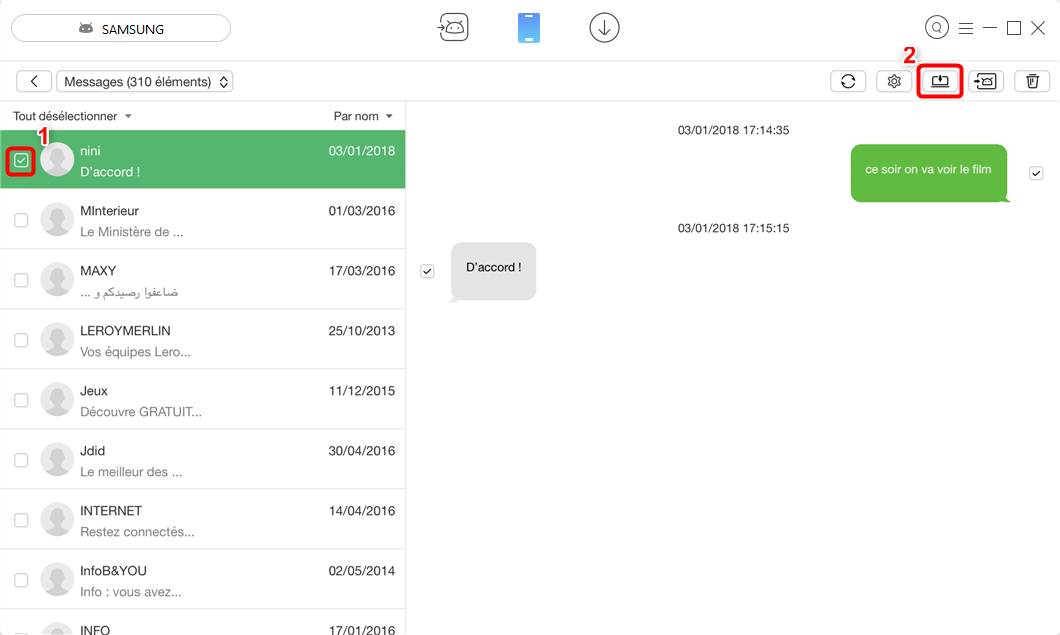This screenshot has height=635, width=1060.
Task: Click the trash delete icon
Action: [1032, 82]
